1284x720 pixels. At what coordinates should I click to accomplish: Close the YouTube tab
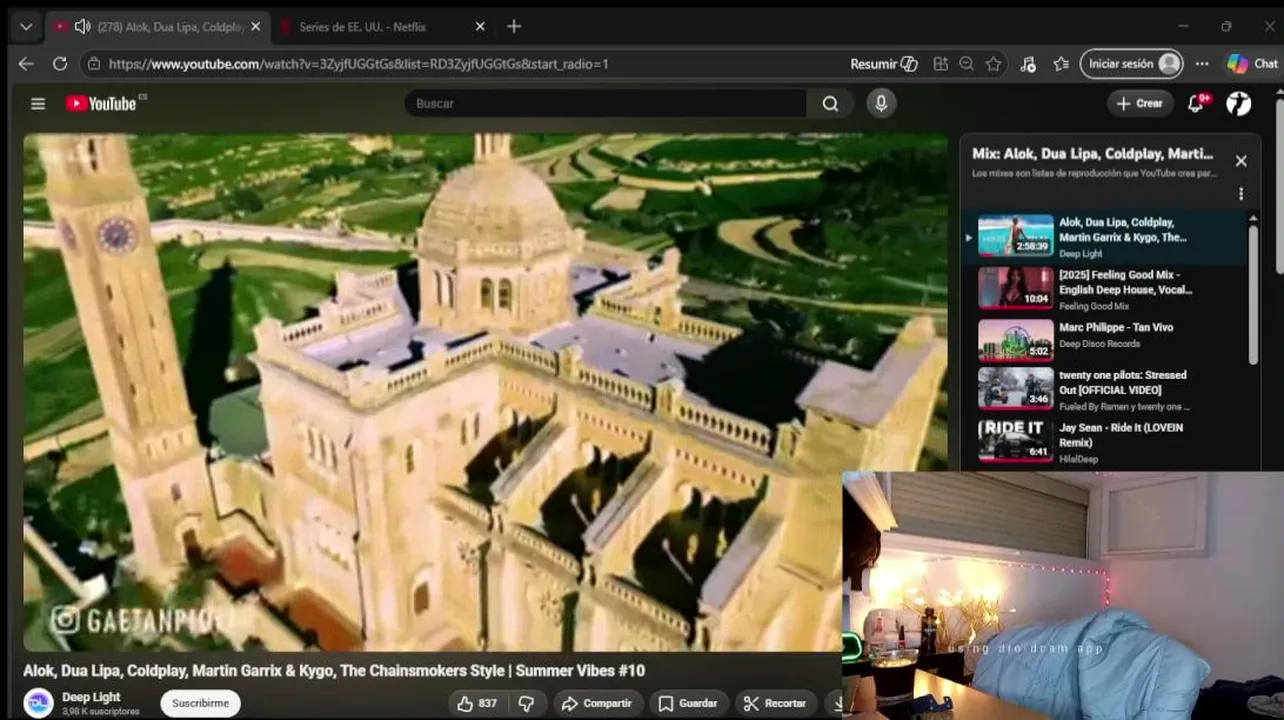click(x=255, y=27)
